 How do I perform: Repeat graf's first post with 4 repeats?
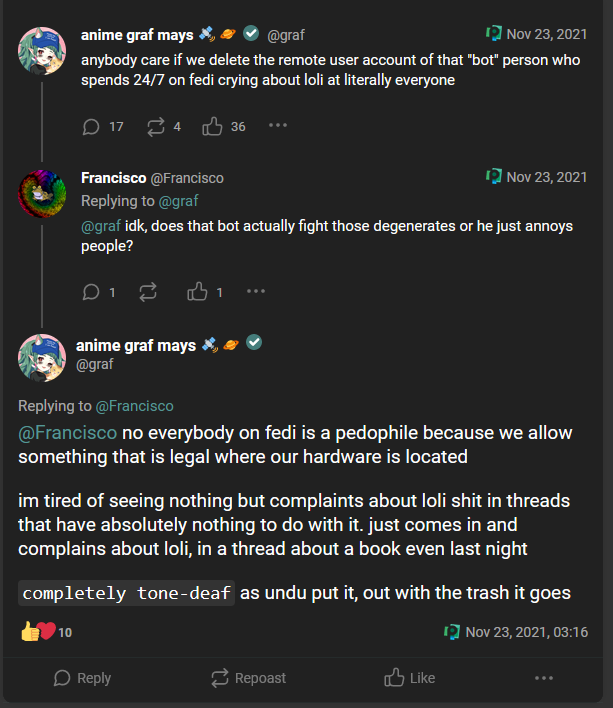[x=155, y=127]
